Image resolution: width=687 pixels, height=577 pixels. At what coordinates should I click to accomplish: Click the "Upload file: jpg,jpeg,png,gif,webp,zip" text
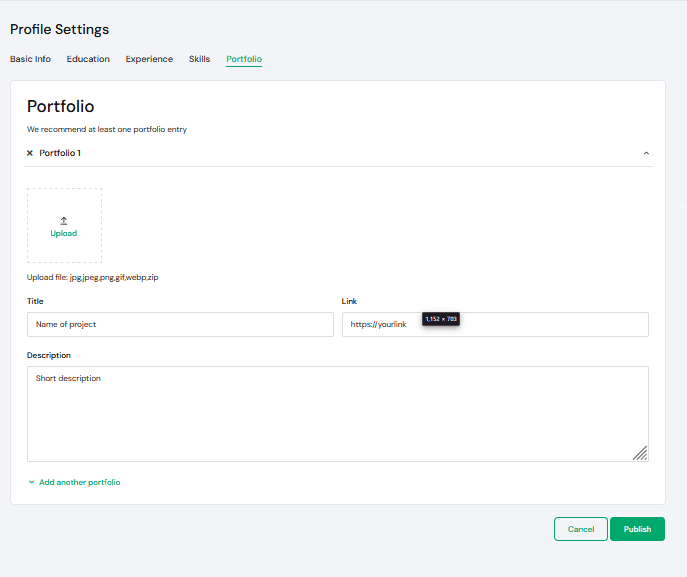pyautogui.click(x=92, y=277)
